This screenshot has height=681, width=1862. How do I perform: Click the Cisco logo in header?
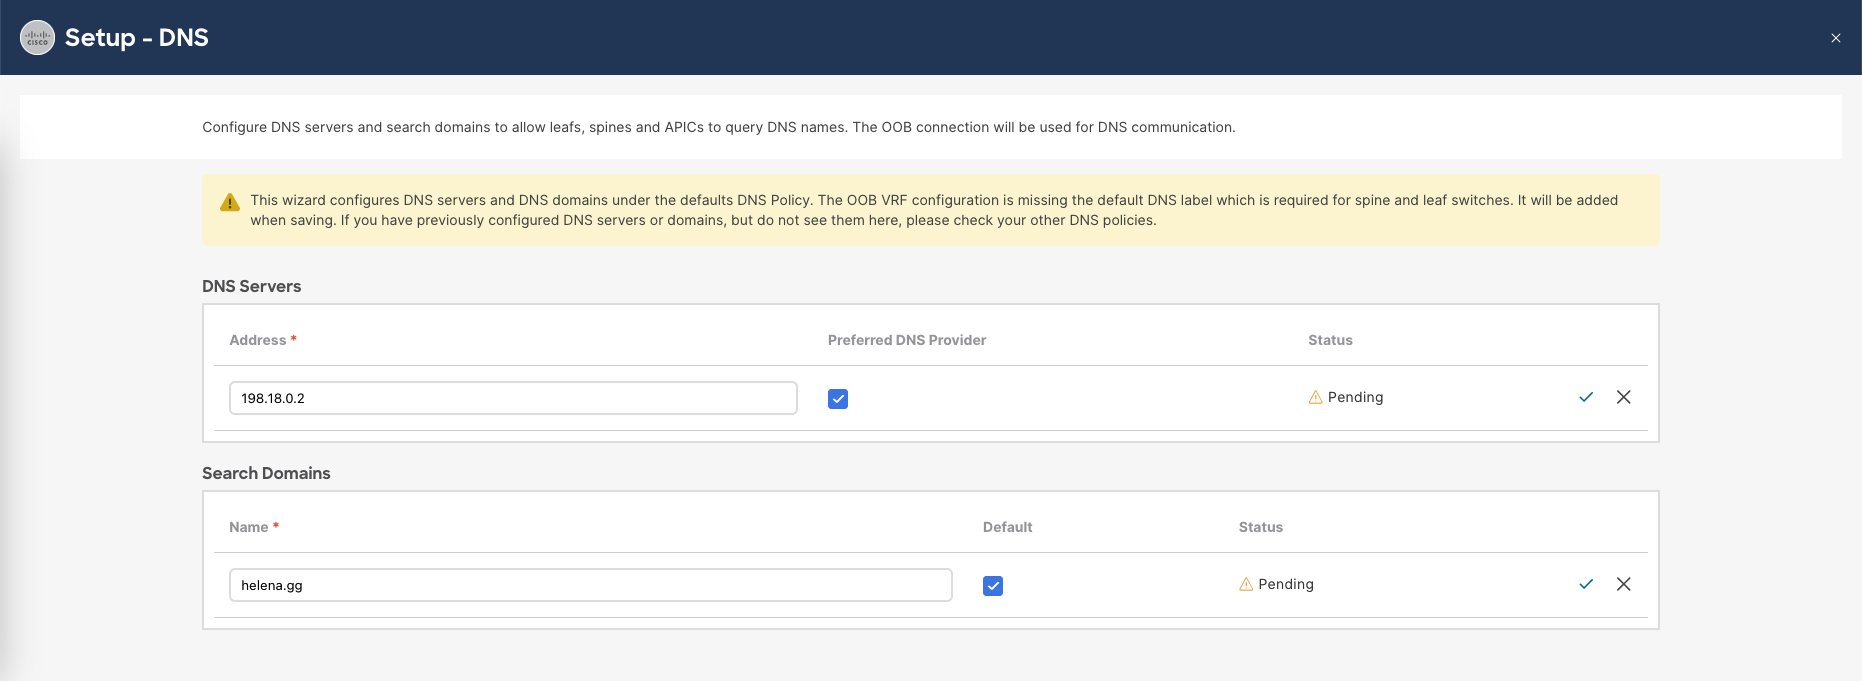tap(38, 38)
